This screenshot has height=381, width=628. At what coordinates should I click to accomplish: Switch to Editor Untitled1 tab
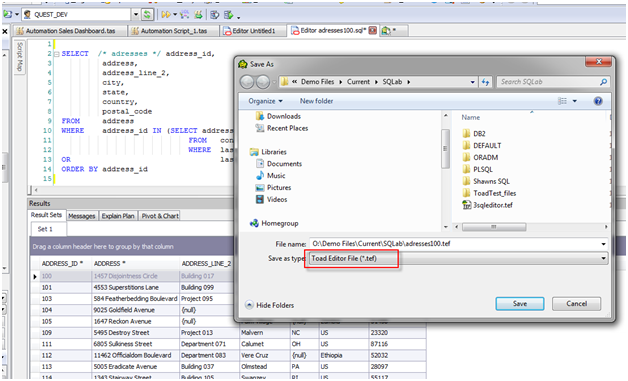pyautogui.click(x=254, y=31)
